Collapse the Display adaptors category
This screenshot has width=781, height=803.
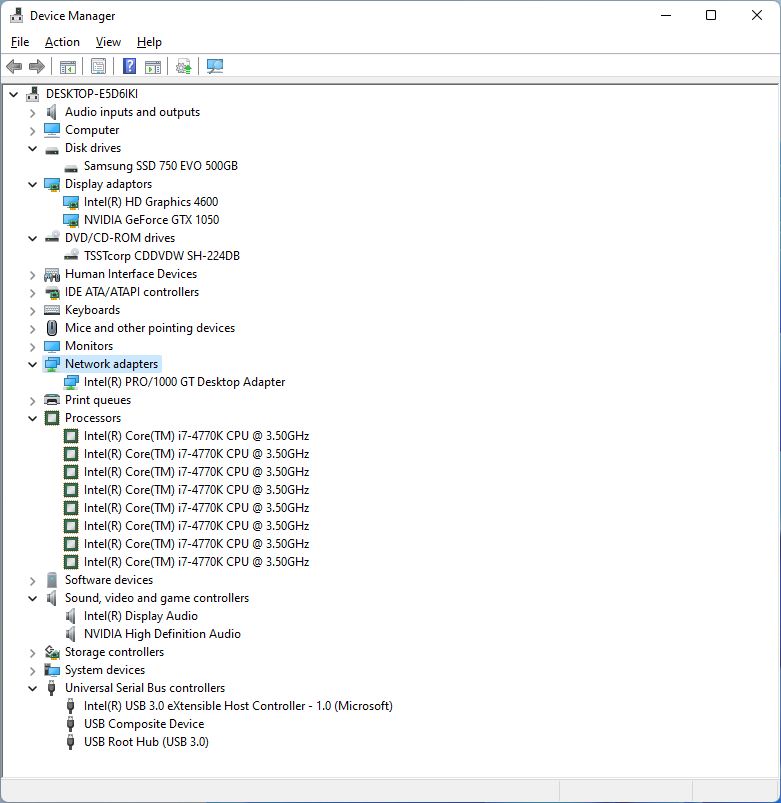[32, 184]
